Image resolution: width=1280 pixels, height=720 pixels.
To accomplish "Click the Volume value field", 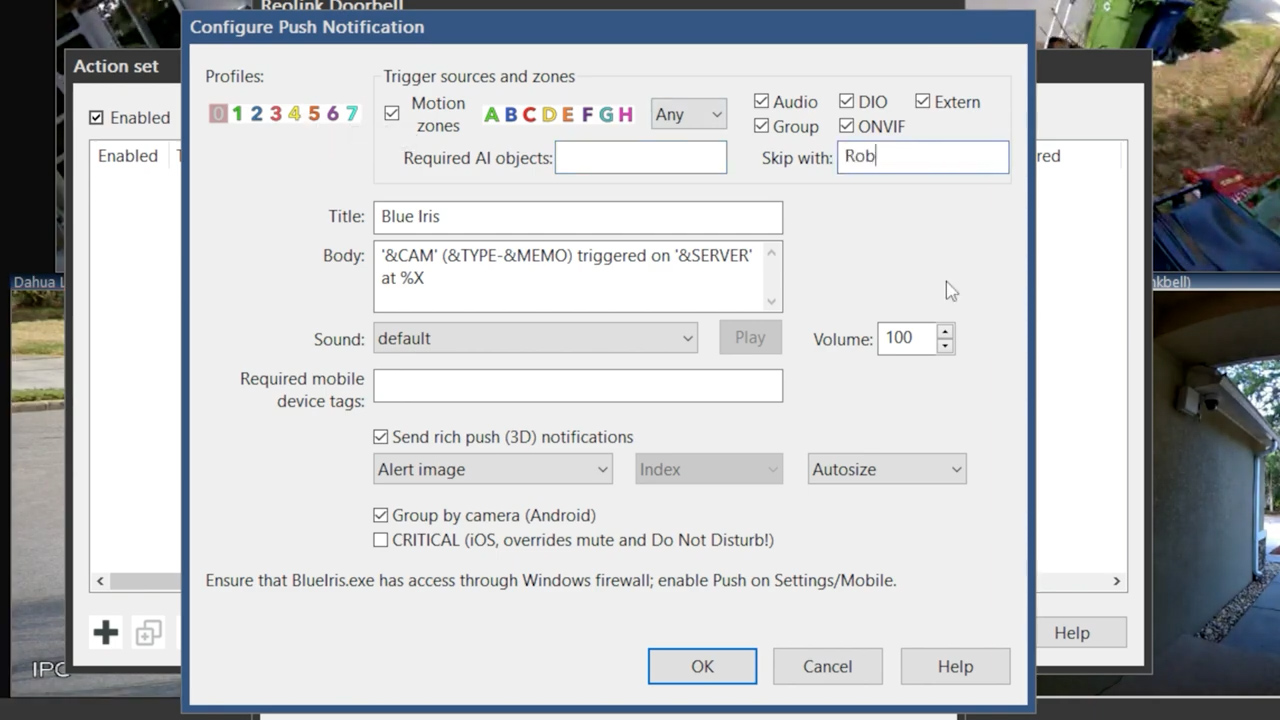I will pyautogui.click(x=907, y=338).
